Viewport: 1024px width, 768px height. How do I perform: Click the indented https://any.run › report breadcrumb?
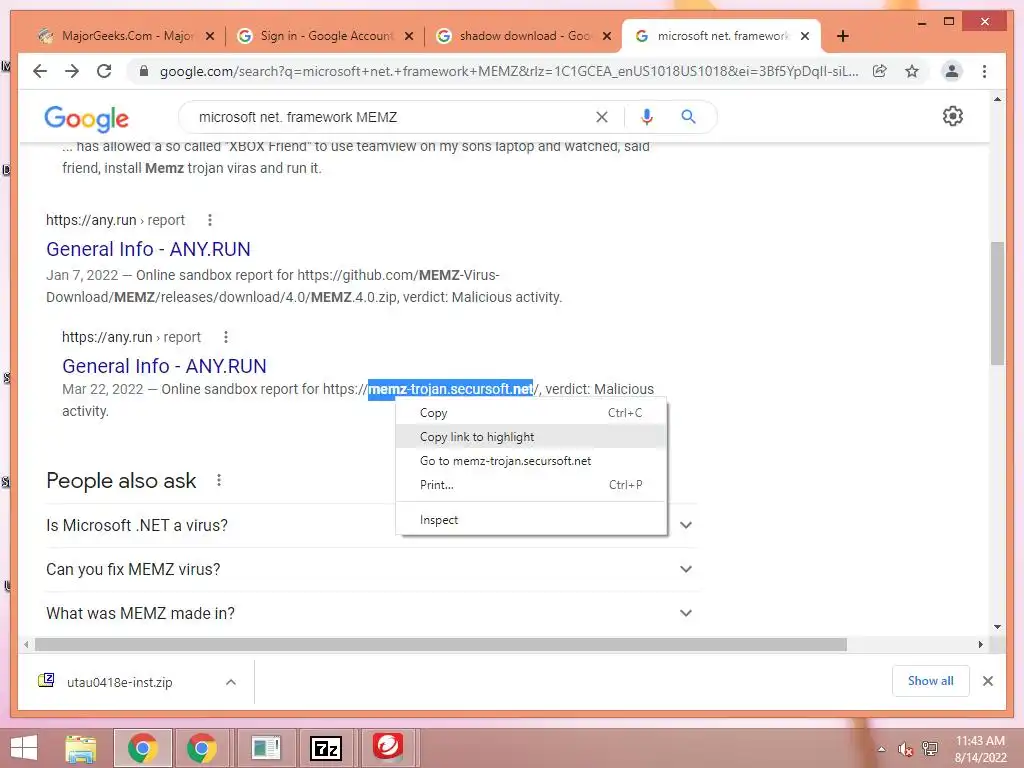coord(131,337)
